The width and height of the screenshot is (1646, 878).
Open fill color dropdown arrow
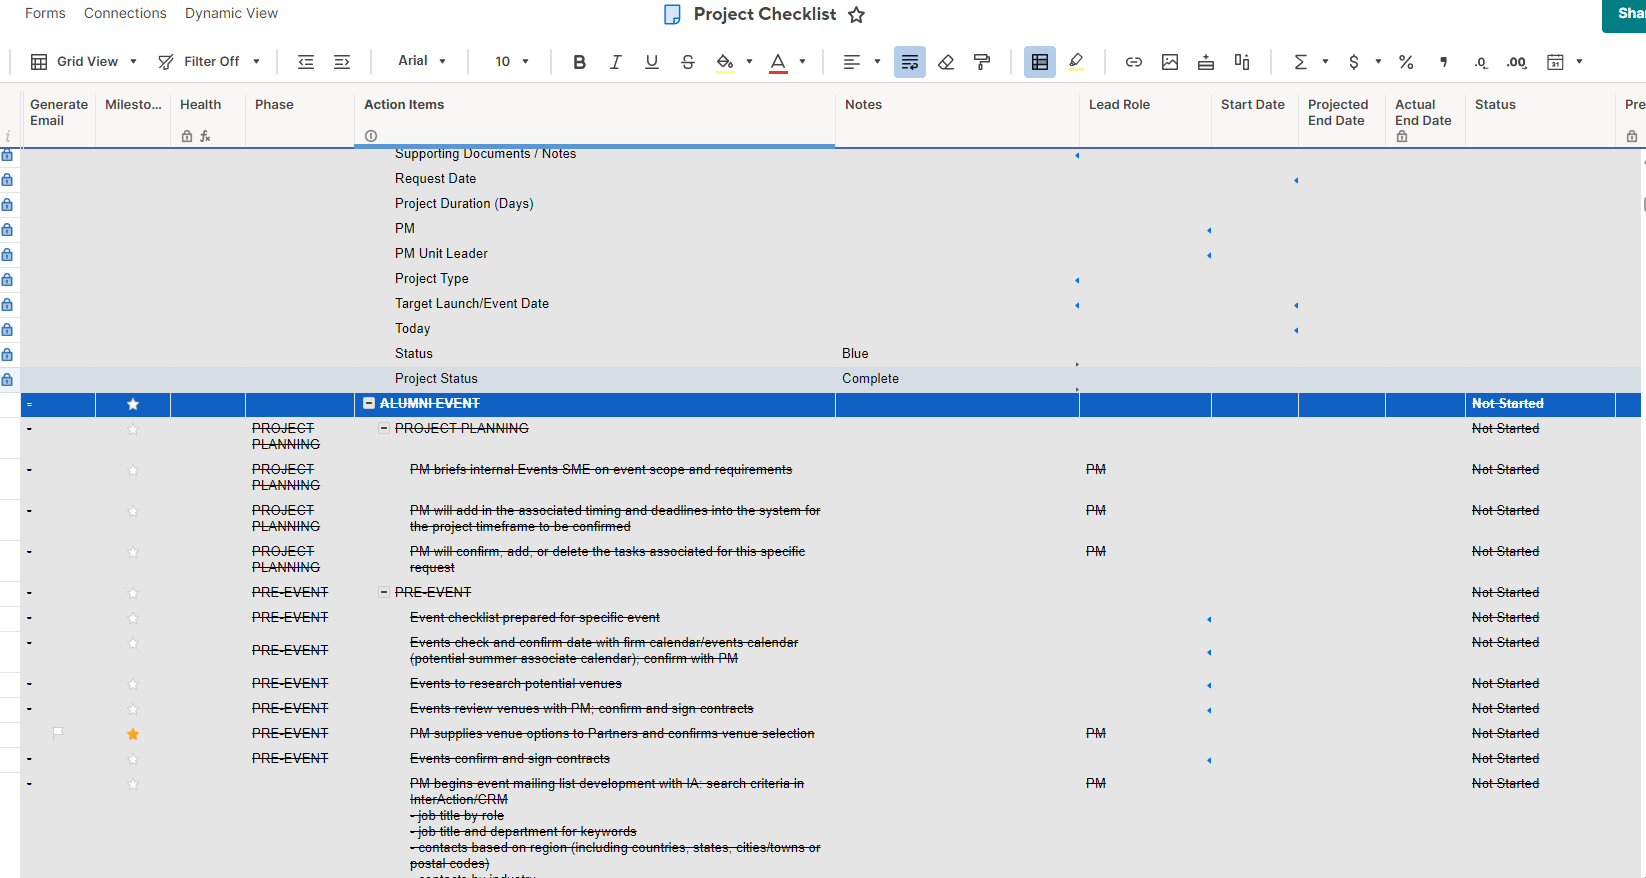click(x=749, y=62)
